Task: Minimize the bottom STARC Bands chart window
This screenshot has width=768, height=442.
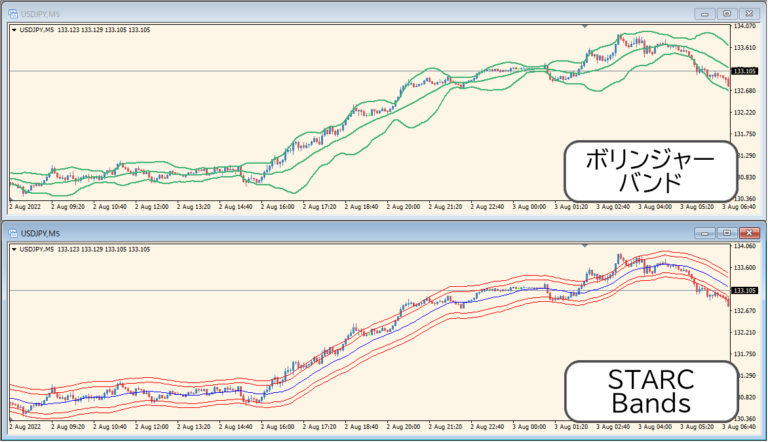Action: pyautogui.click(x=706, y=232)
